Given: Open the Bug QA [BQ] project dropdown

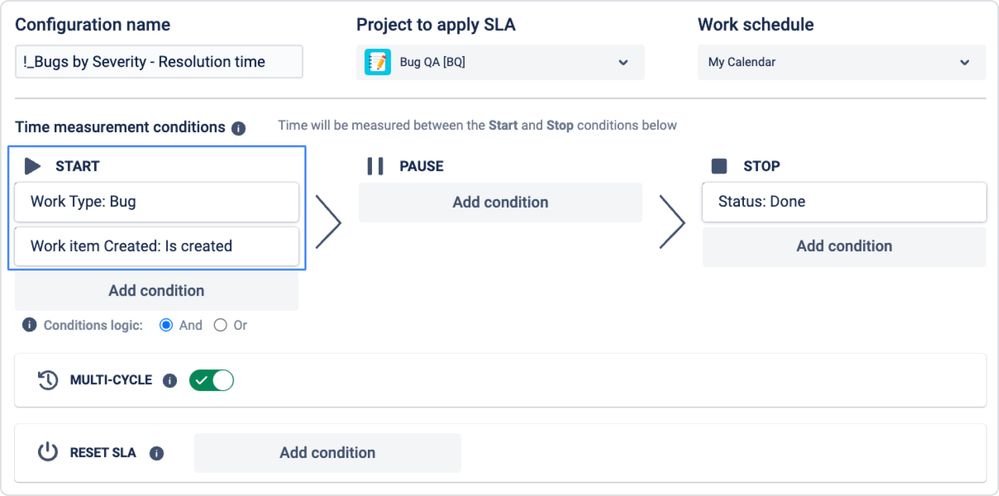Looking at the screenshot, I should click(x=500, y=62).
